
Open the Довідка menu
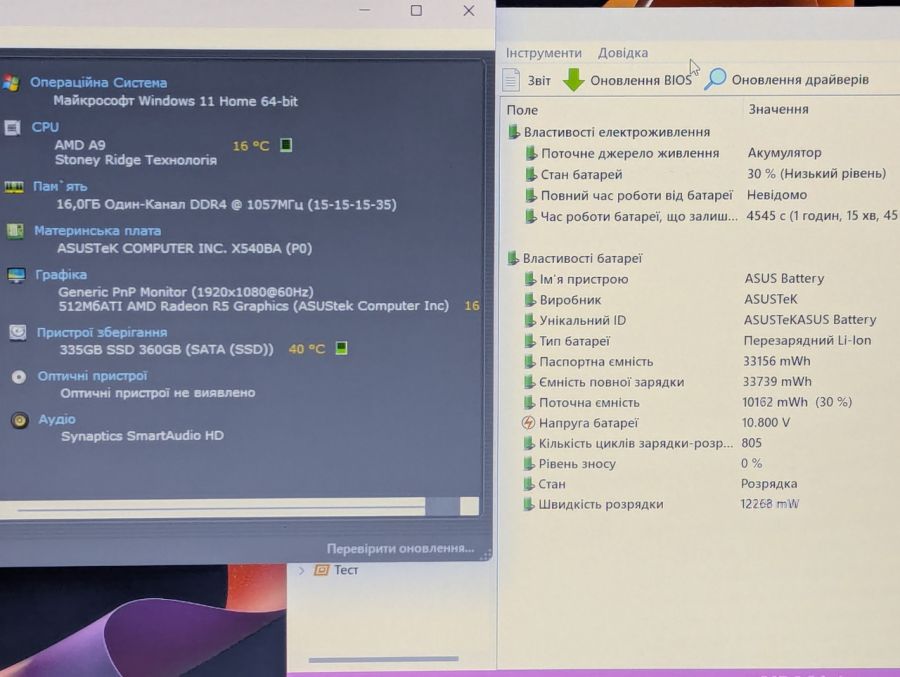point(623,53)
